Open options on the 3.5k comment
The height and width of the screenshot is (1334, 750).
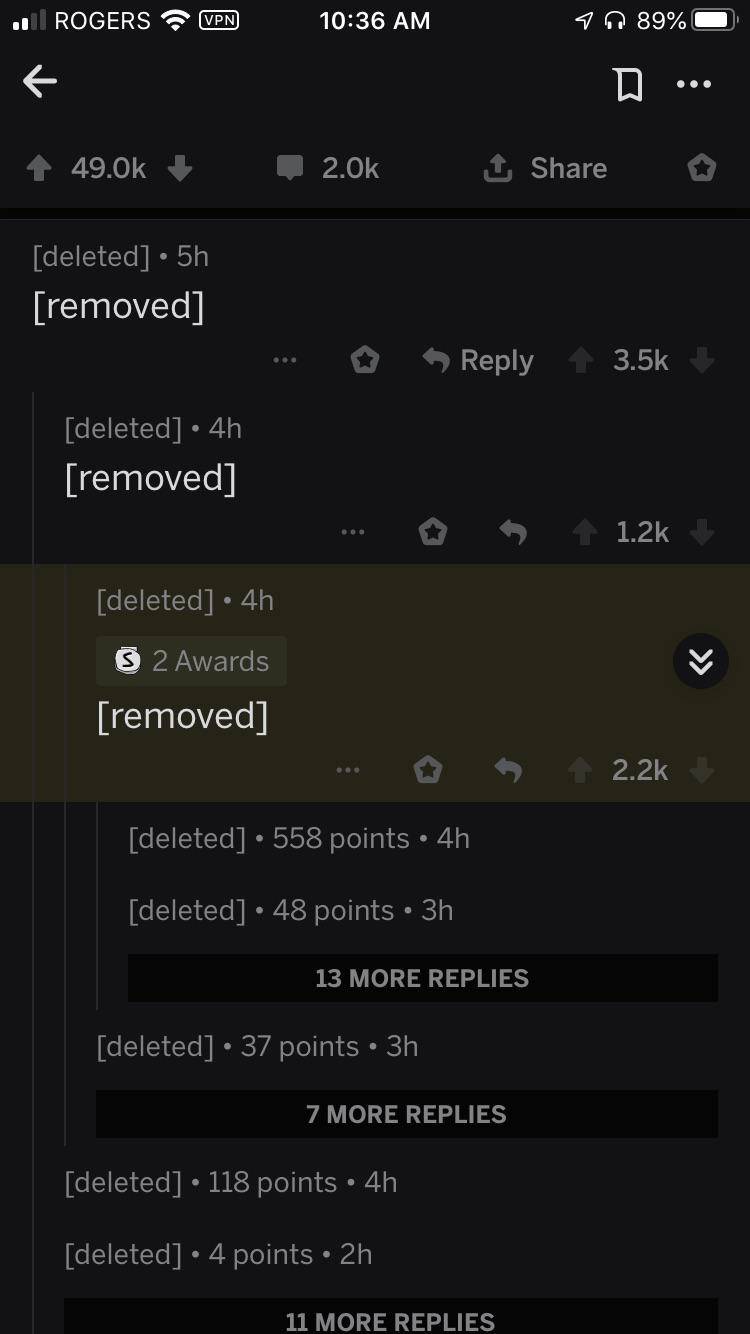coord(285,360)
